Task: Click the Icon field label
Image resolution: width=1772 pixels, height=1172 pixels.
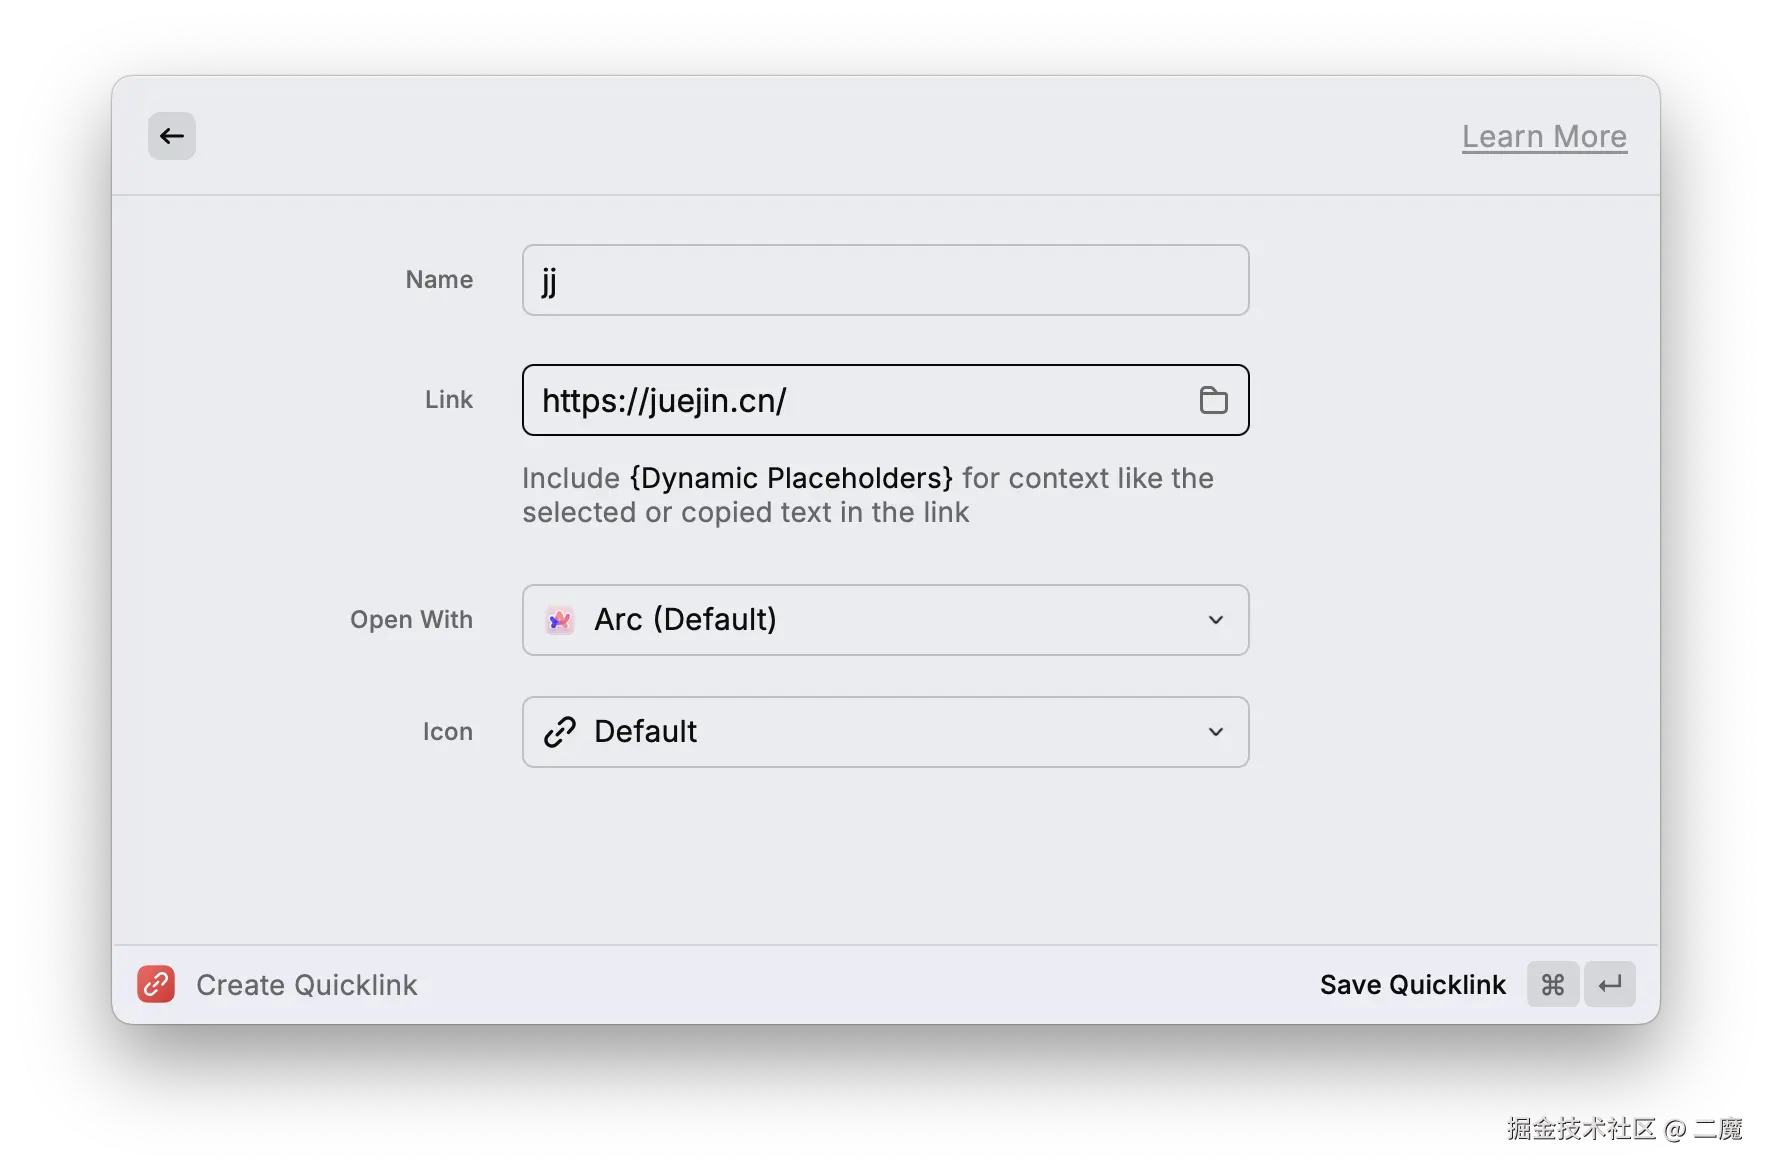Action: (448, 732)
